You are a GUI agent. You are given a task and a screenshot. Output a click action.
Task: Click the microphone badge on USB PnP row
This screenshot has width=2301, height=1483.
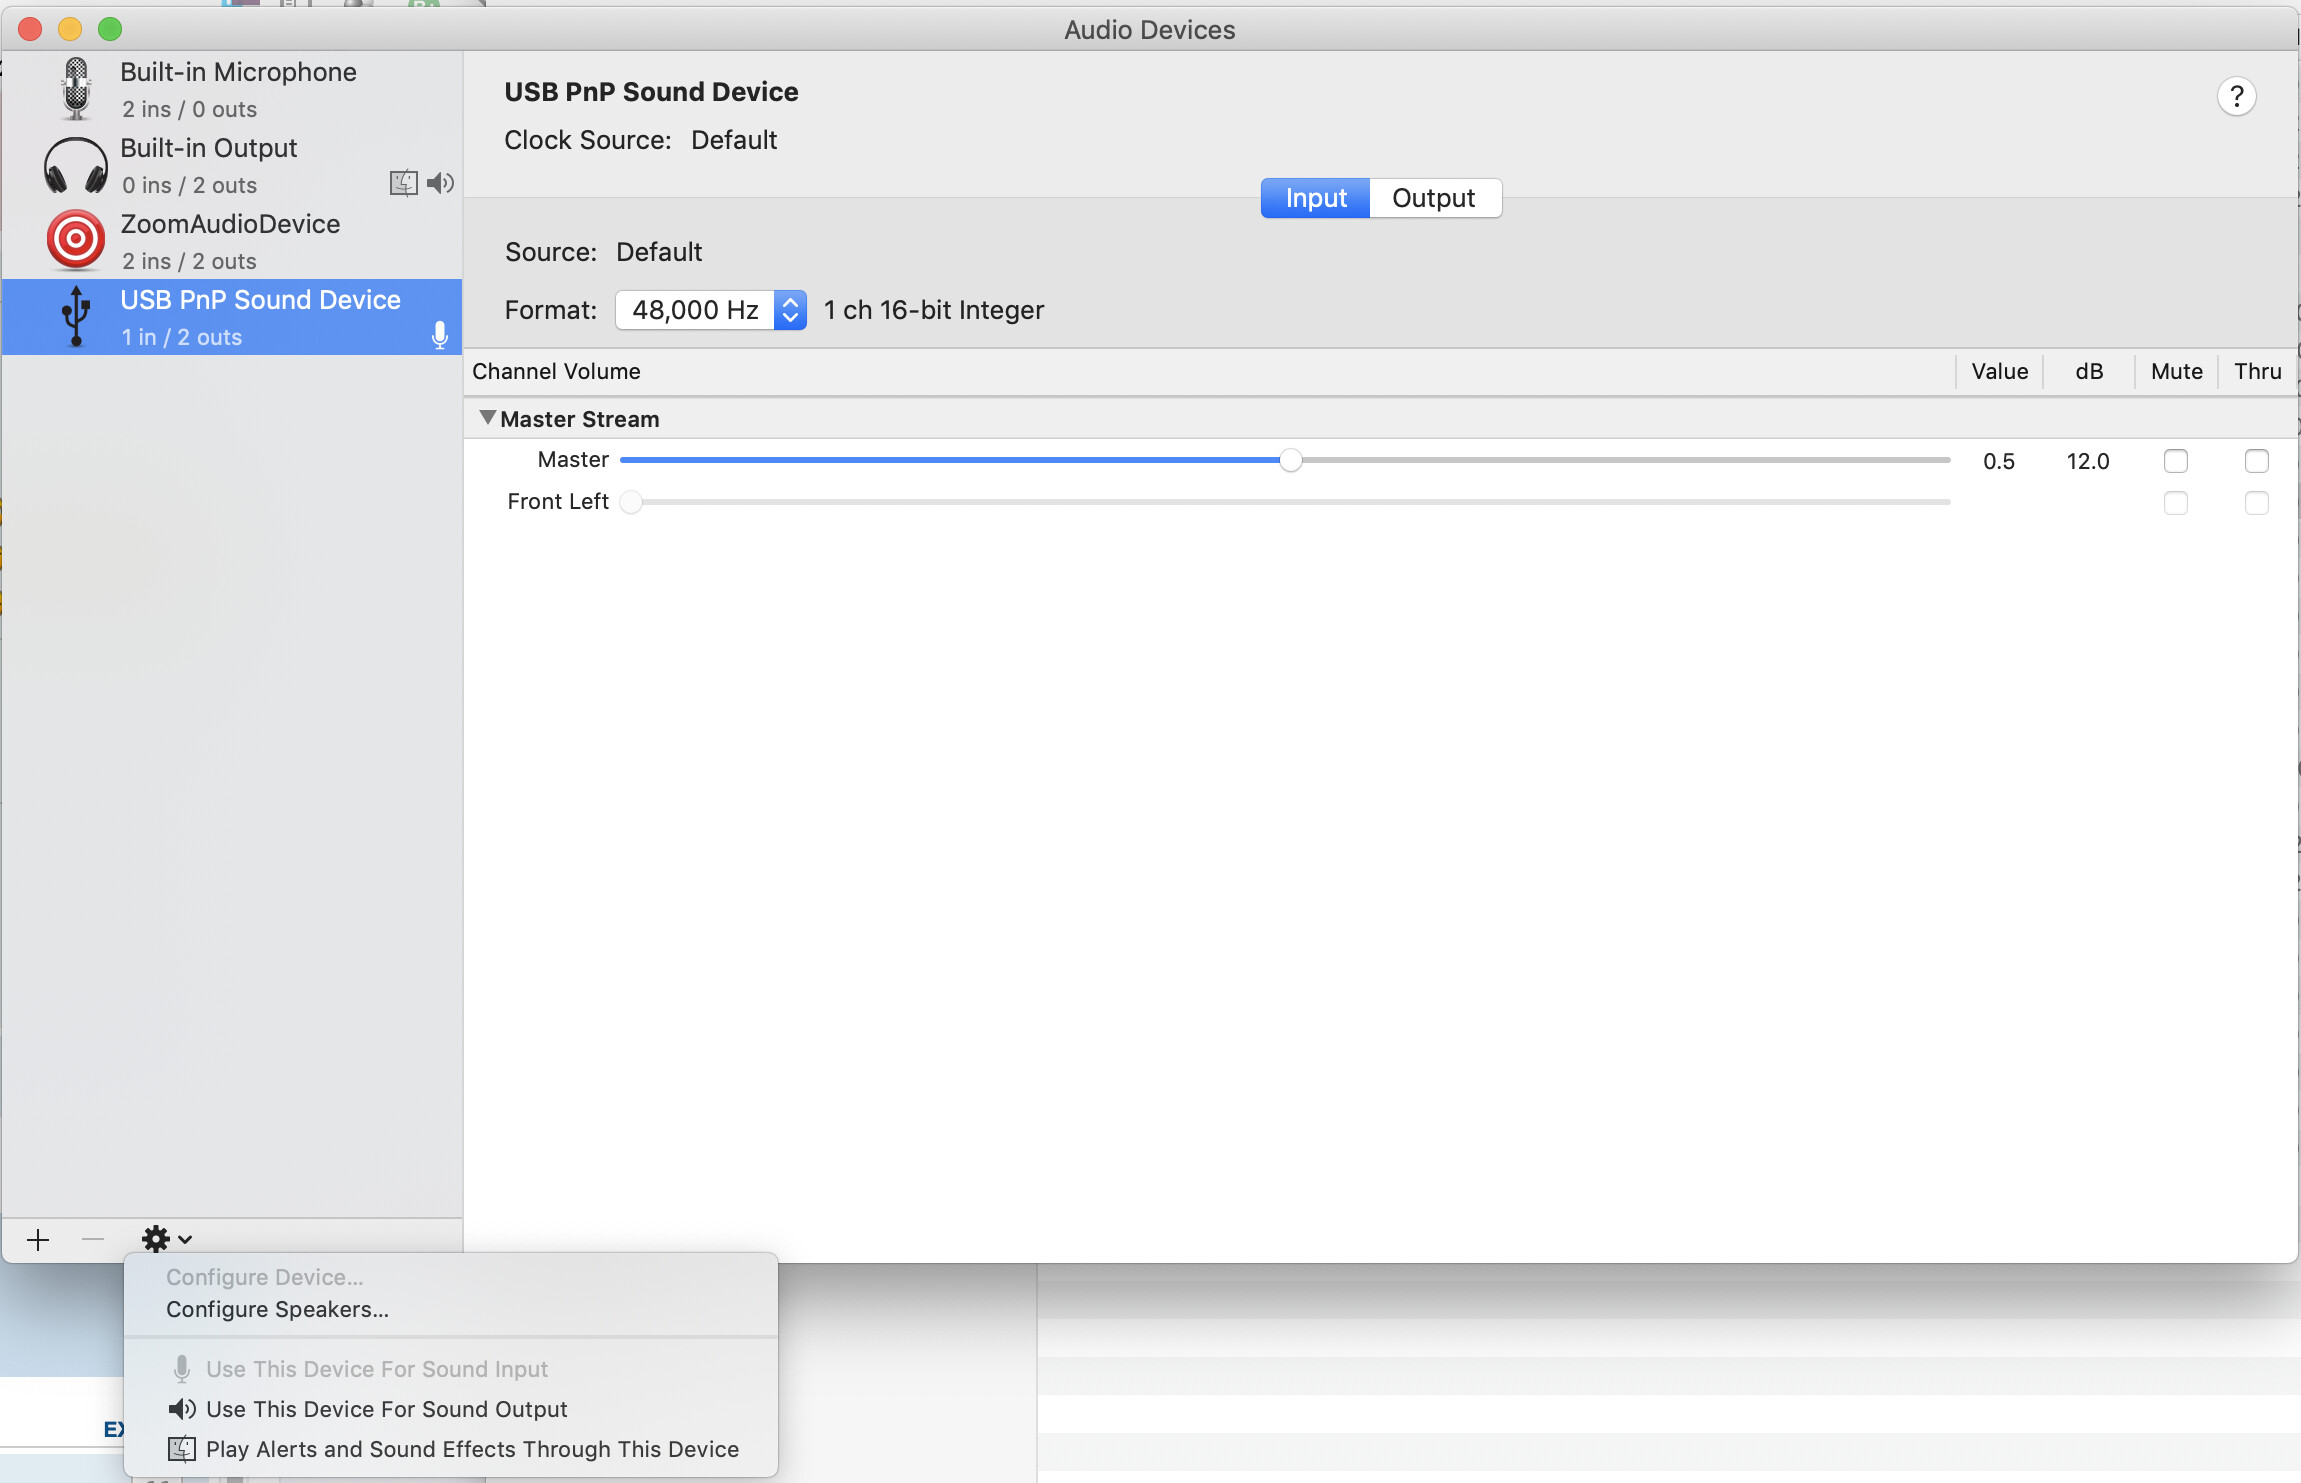[x=438, y=336]
